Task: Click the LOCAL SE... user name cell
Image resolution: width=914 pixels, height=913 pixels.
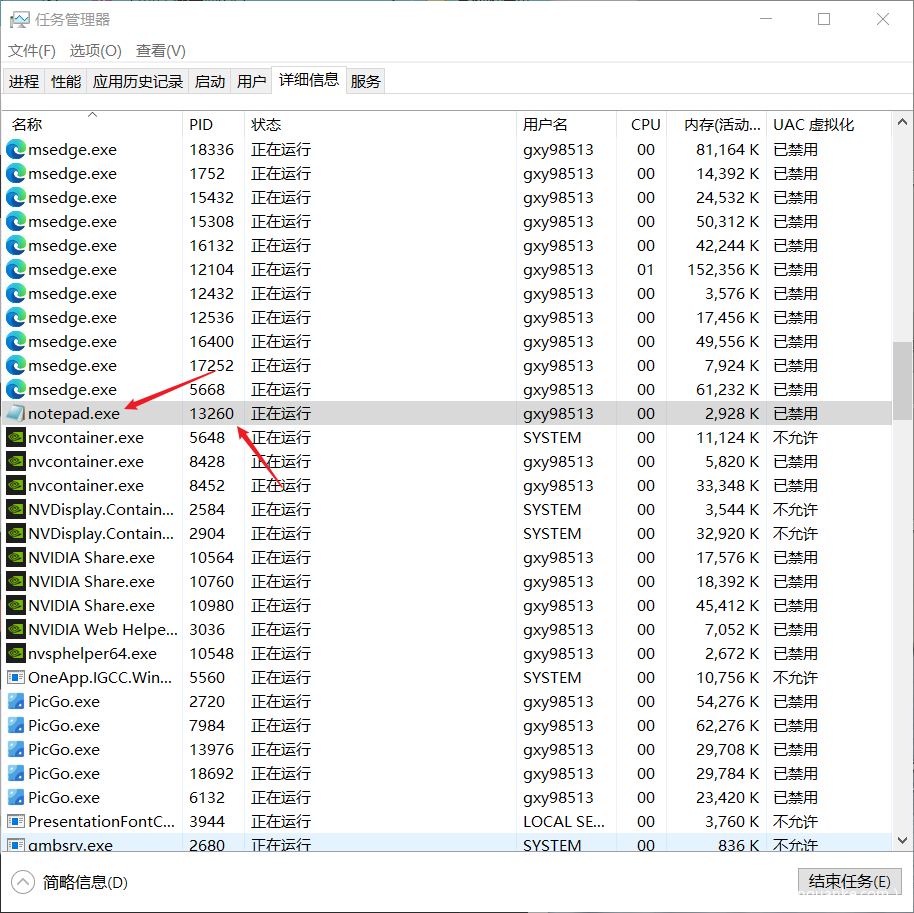Action: (564, 821)
